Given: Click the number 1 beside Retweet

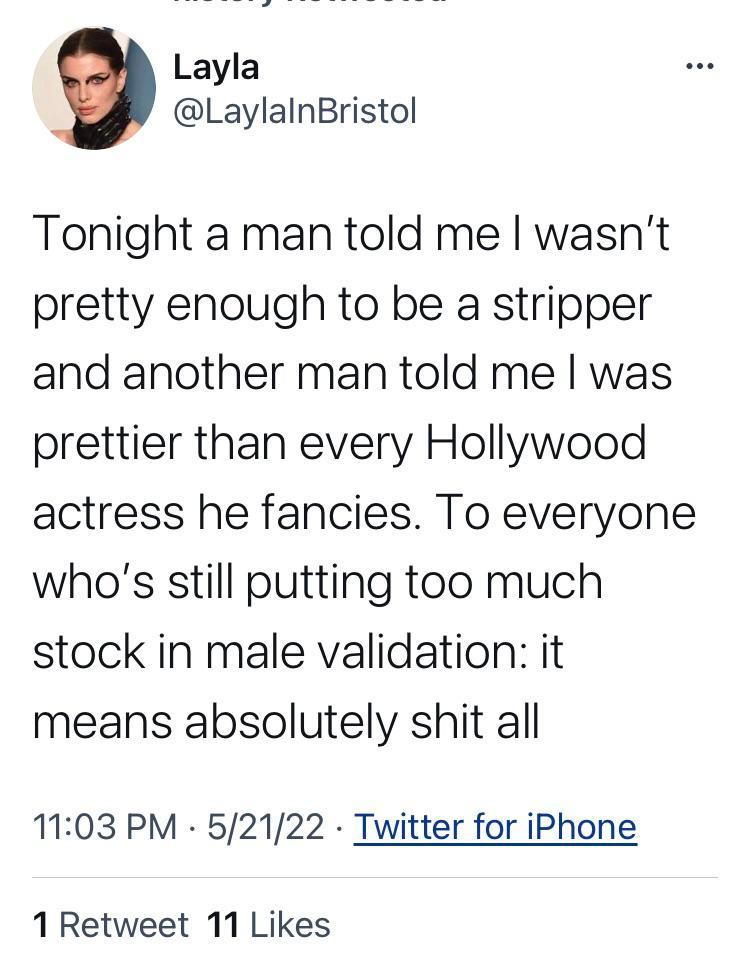Looking at the screenshot, I should (x=41, y=924).
